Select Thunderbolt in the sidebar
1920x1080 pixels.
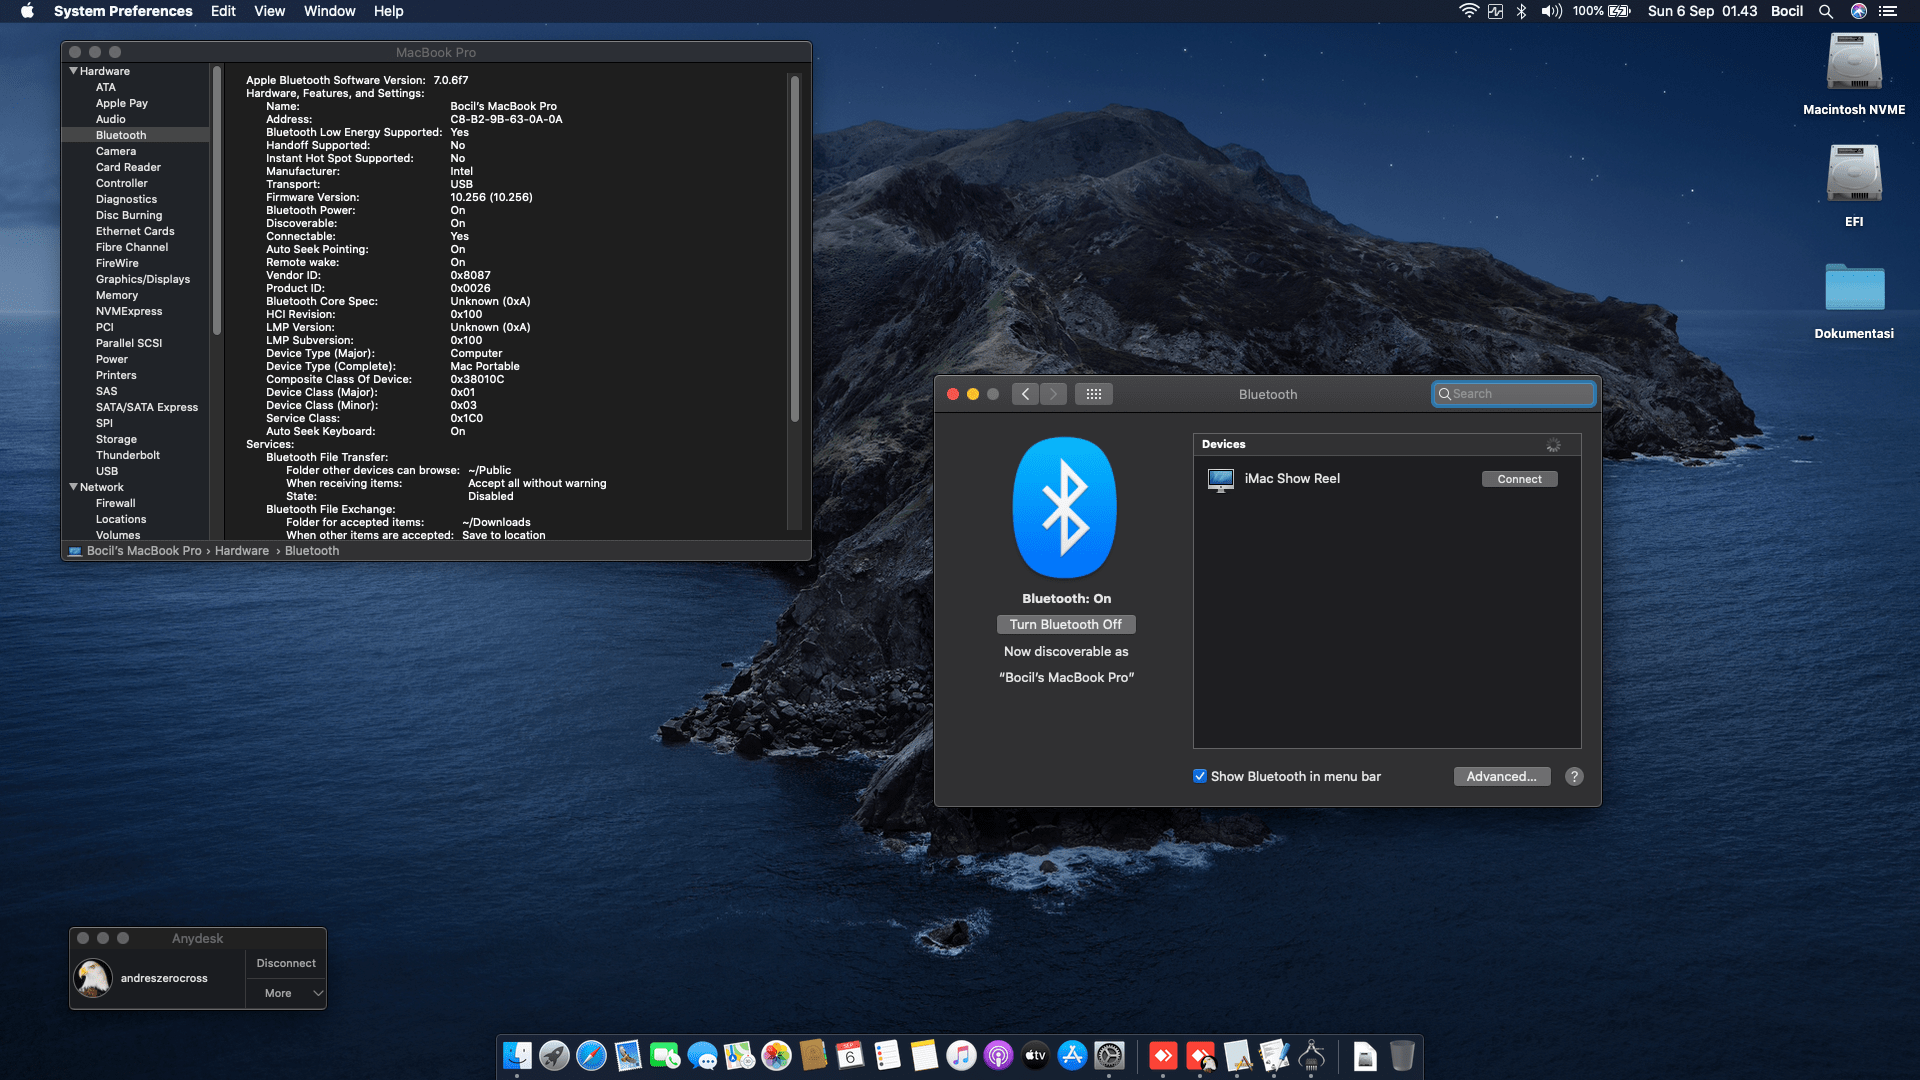tap(128, 455)
